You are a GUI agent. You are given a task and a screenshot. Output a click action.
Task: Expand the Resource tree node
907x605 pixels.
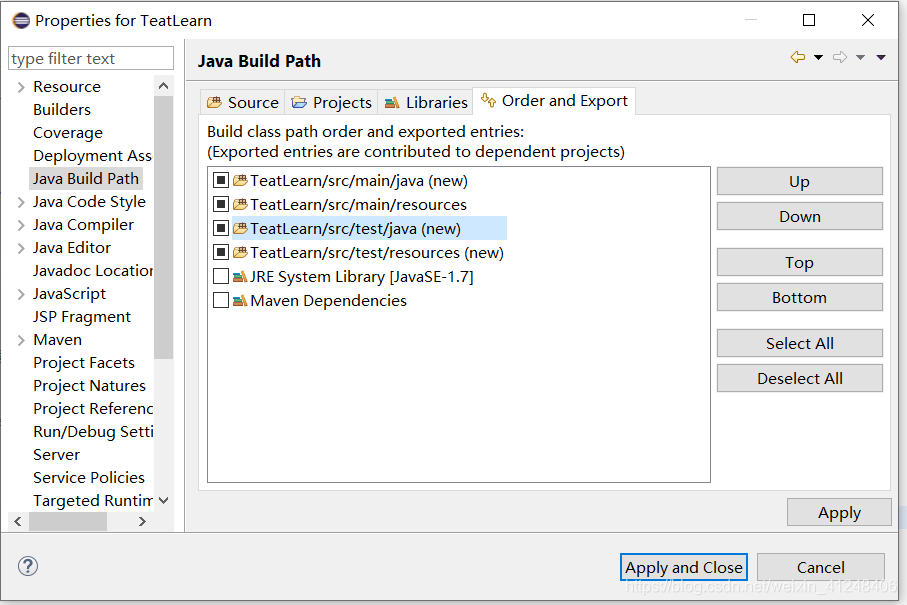[21, 87]
